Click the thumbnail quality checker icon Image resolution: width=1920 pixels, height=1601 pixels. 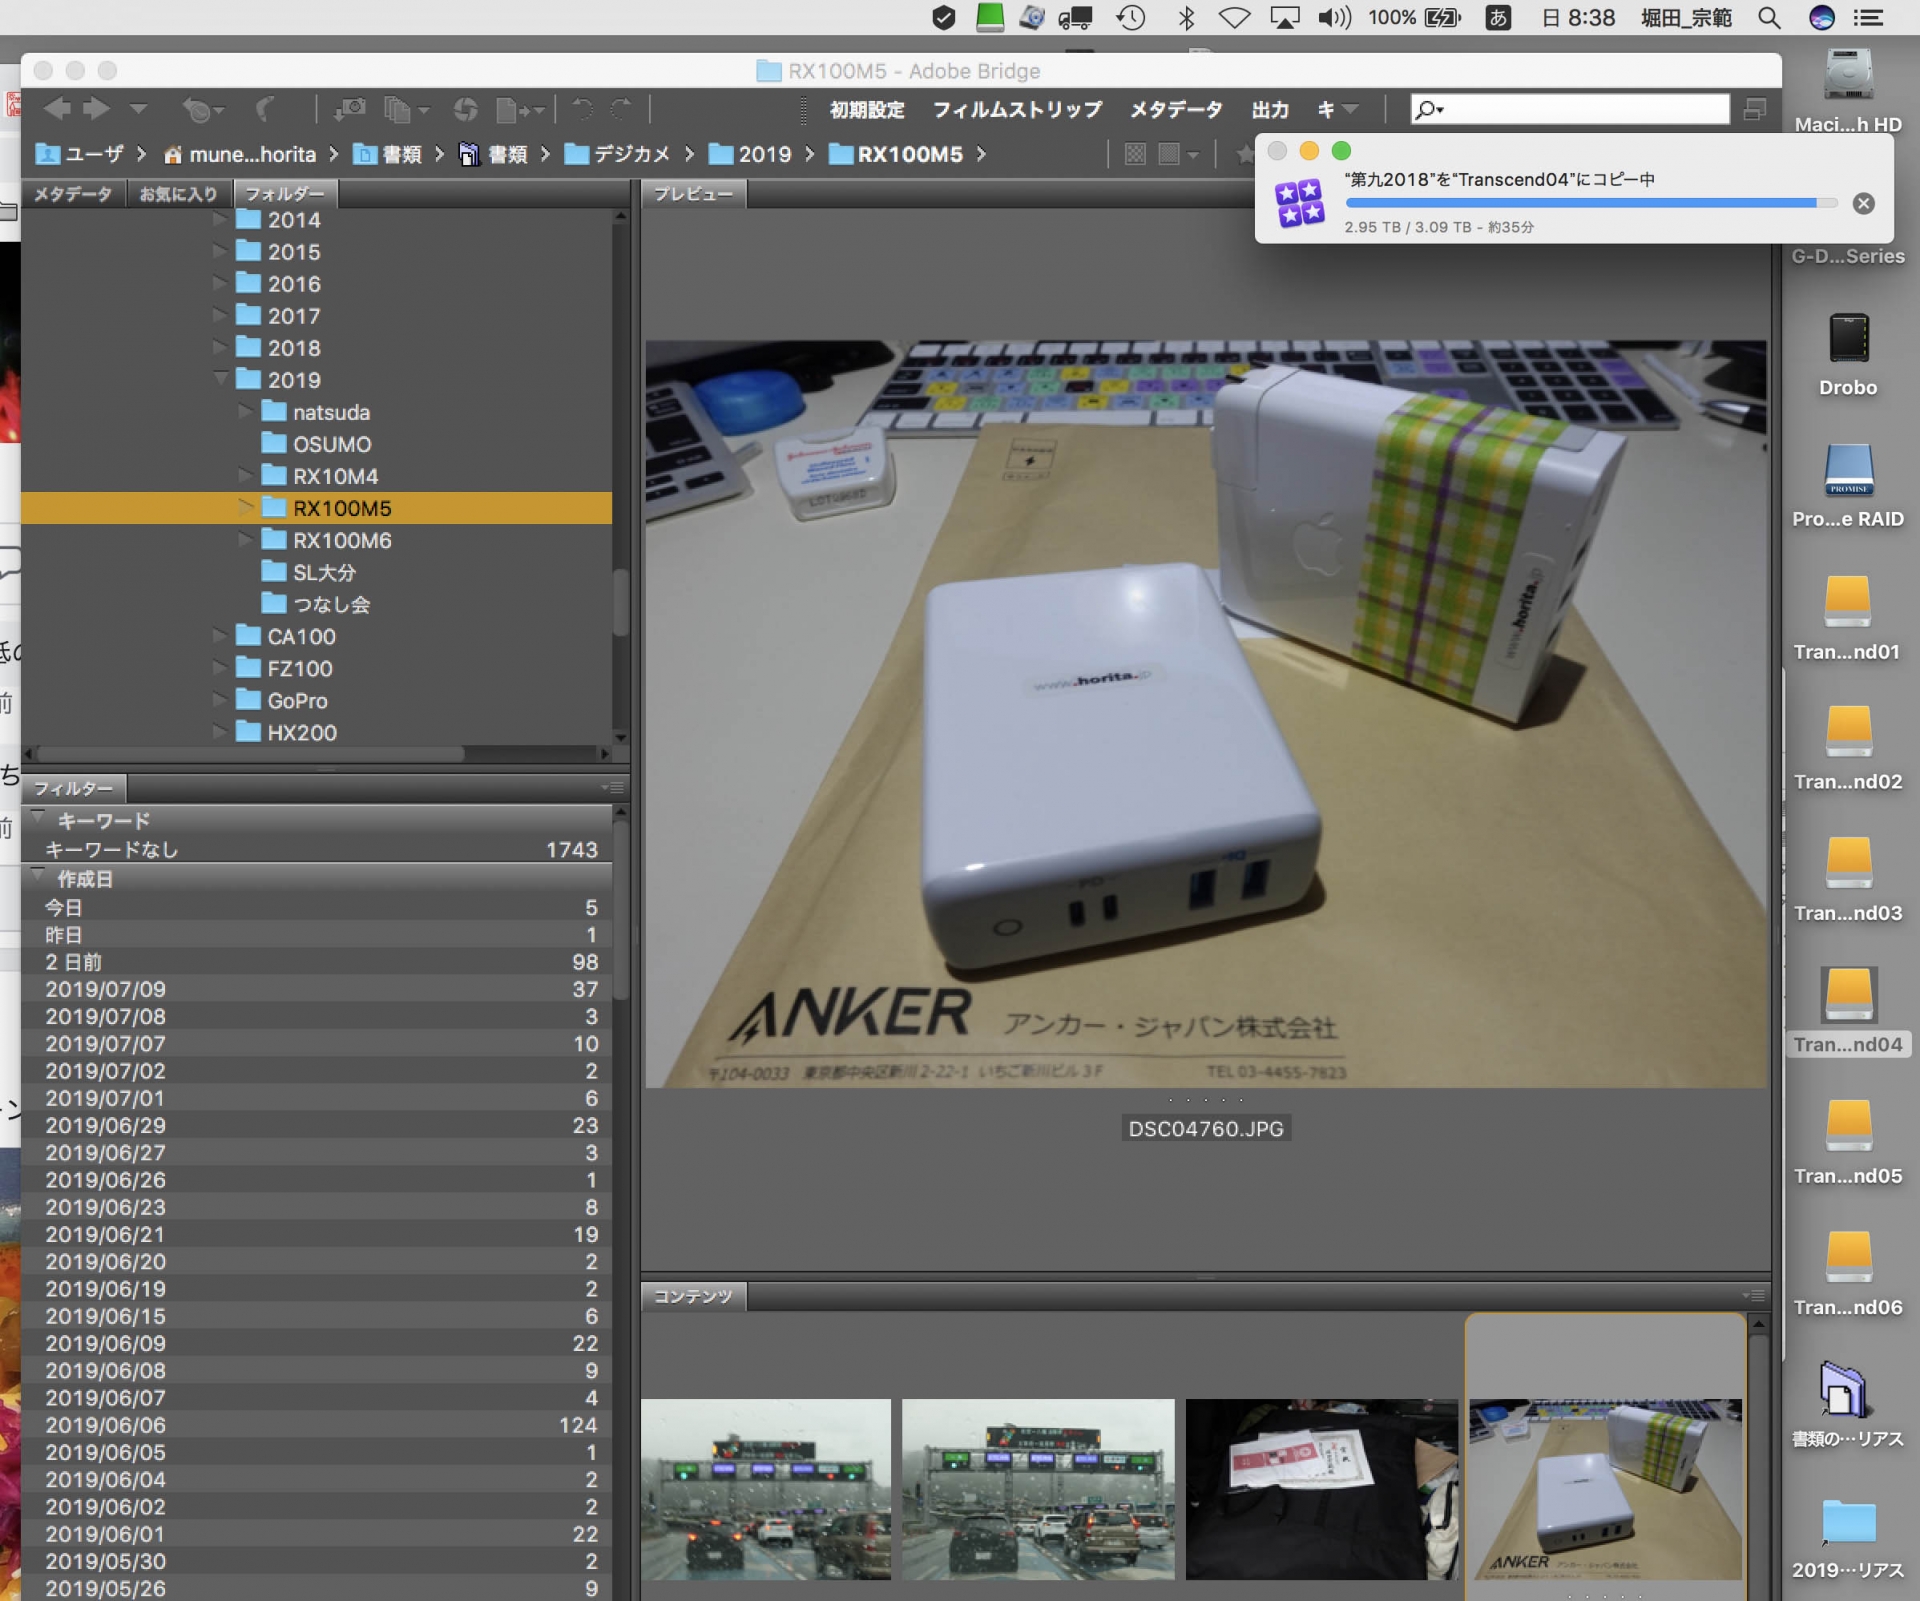[1135, 154]
